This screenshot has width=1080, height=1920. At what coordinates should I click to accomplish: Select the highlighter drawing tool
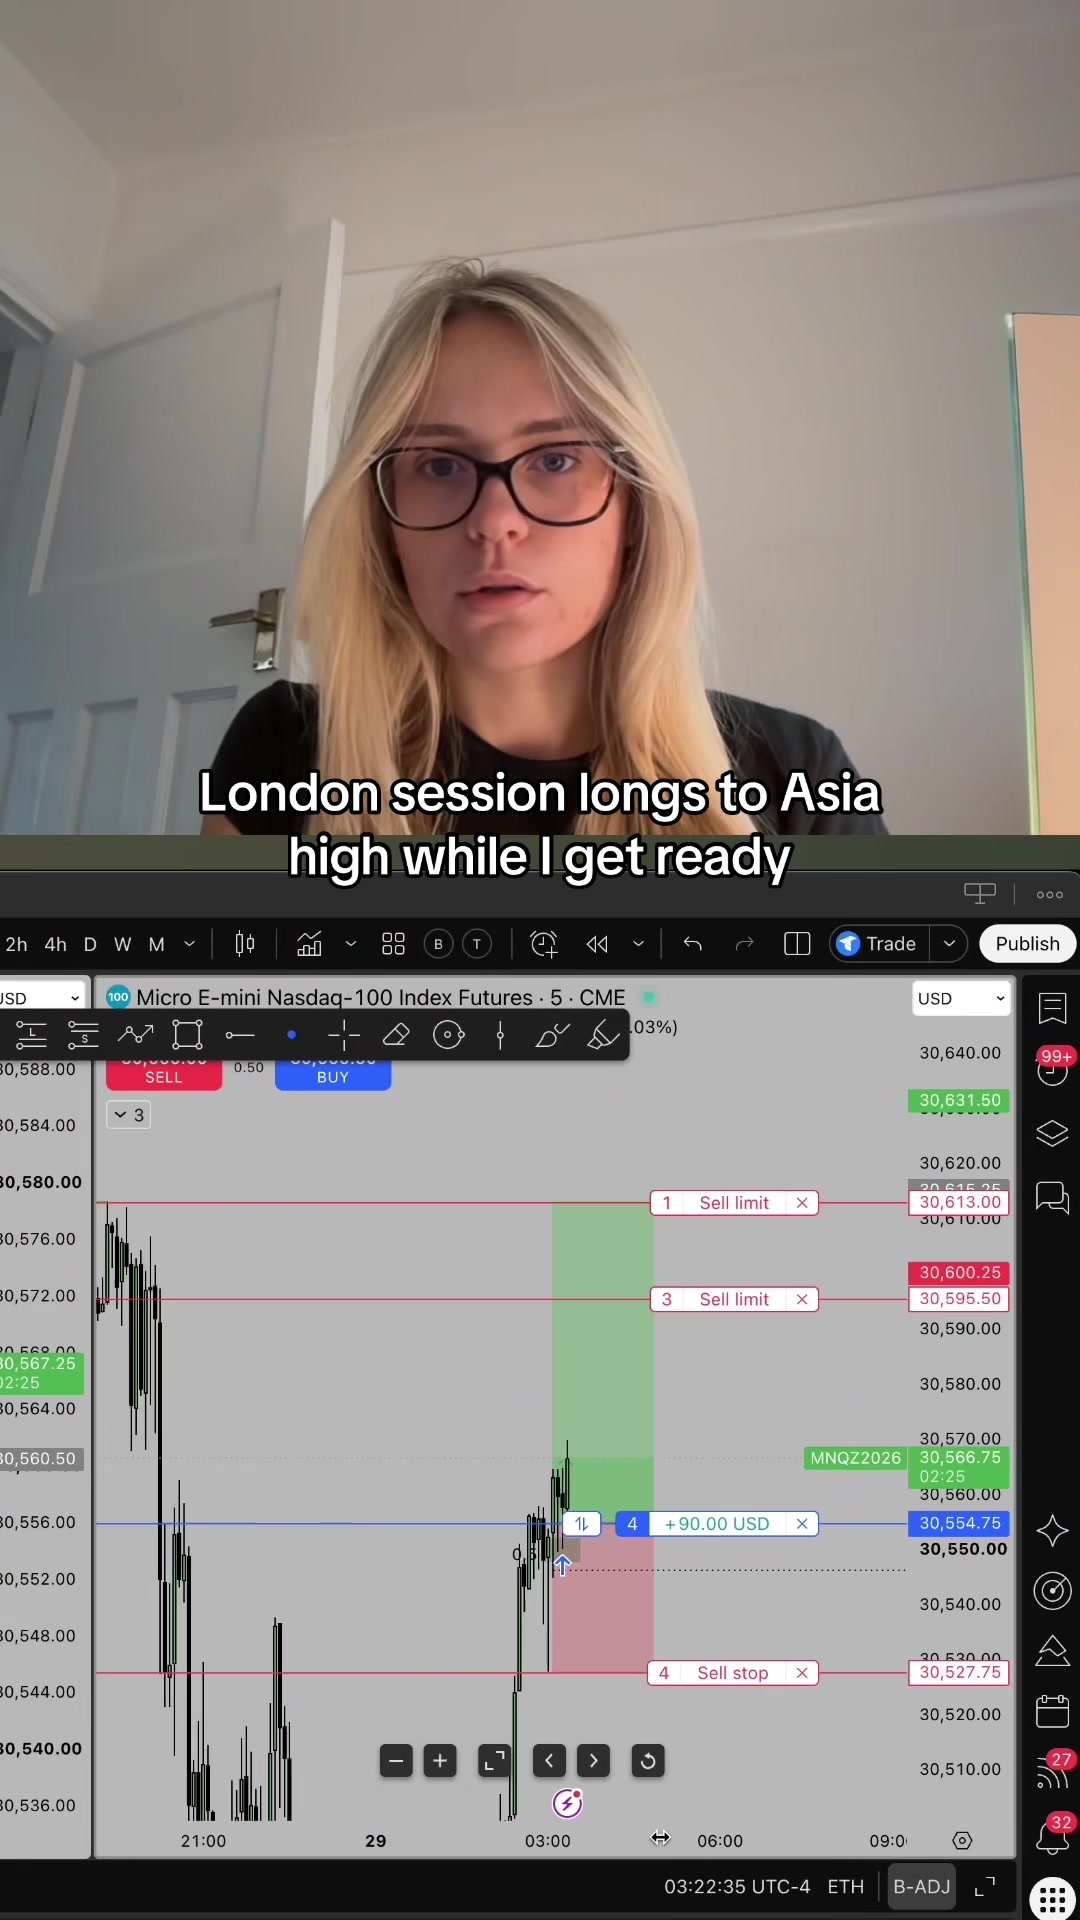point(603,1035)
